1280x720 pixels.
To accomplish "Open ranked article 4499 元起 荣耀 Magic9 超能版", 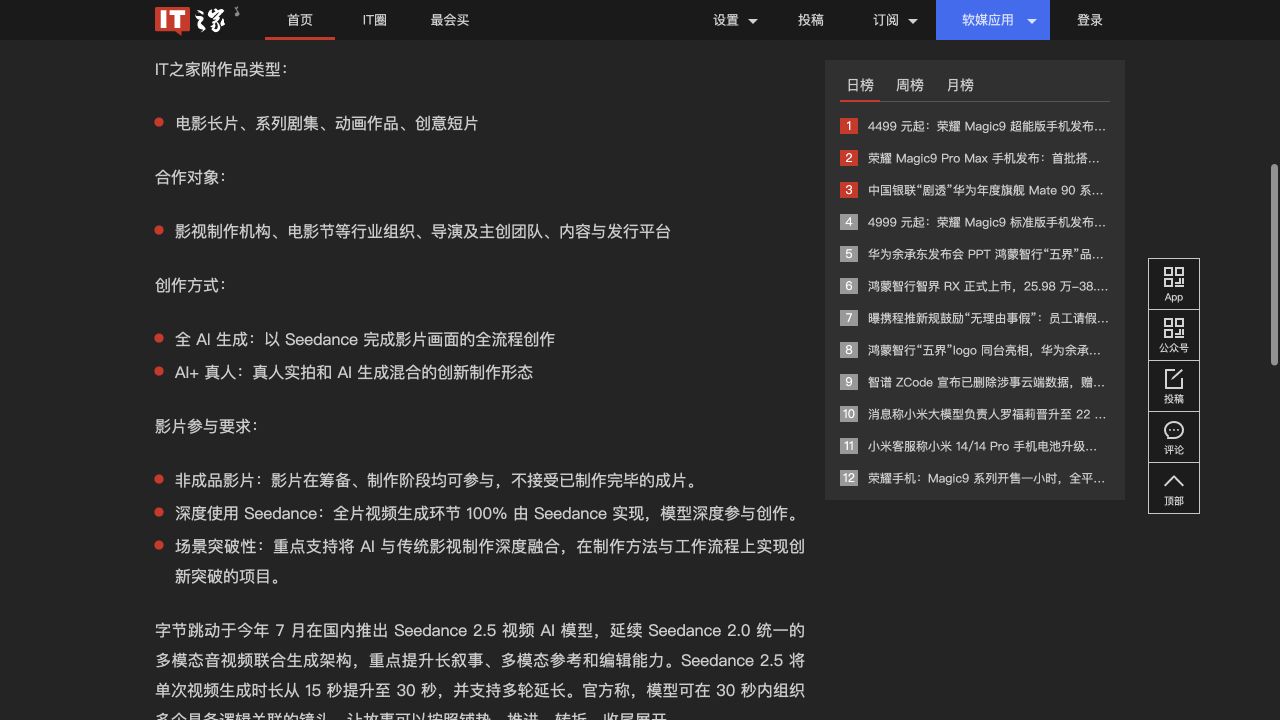I will 987,126.
